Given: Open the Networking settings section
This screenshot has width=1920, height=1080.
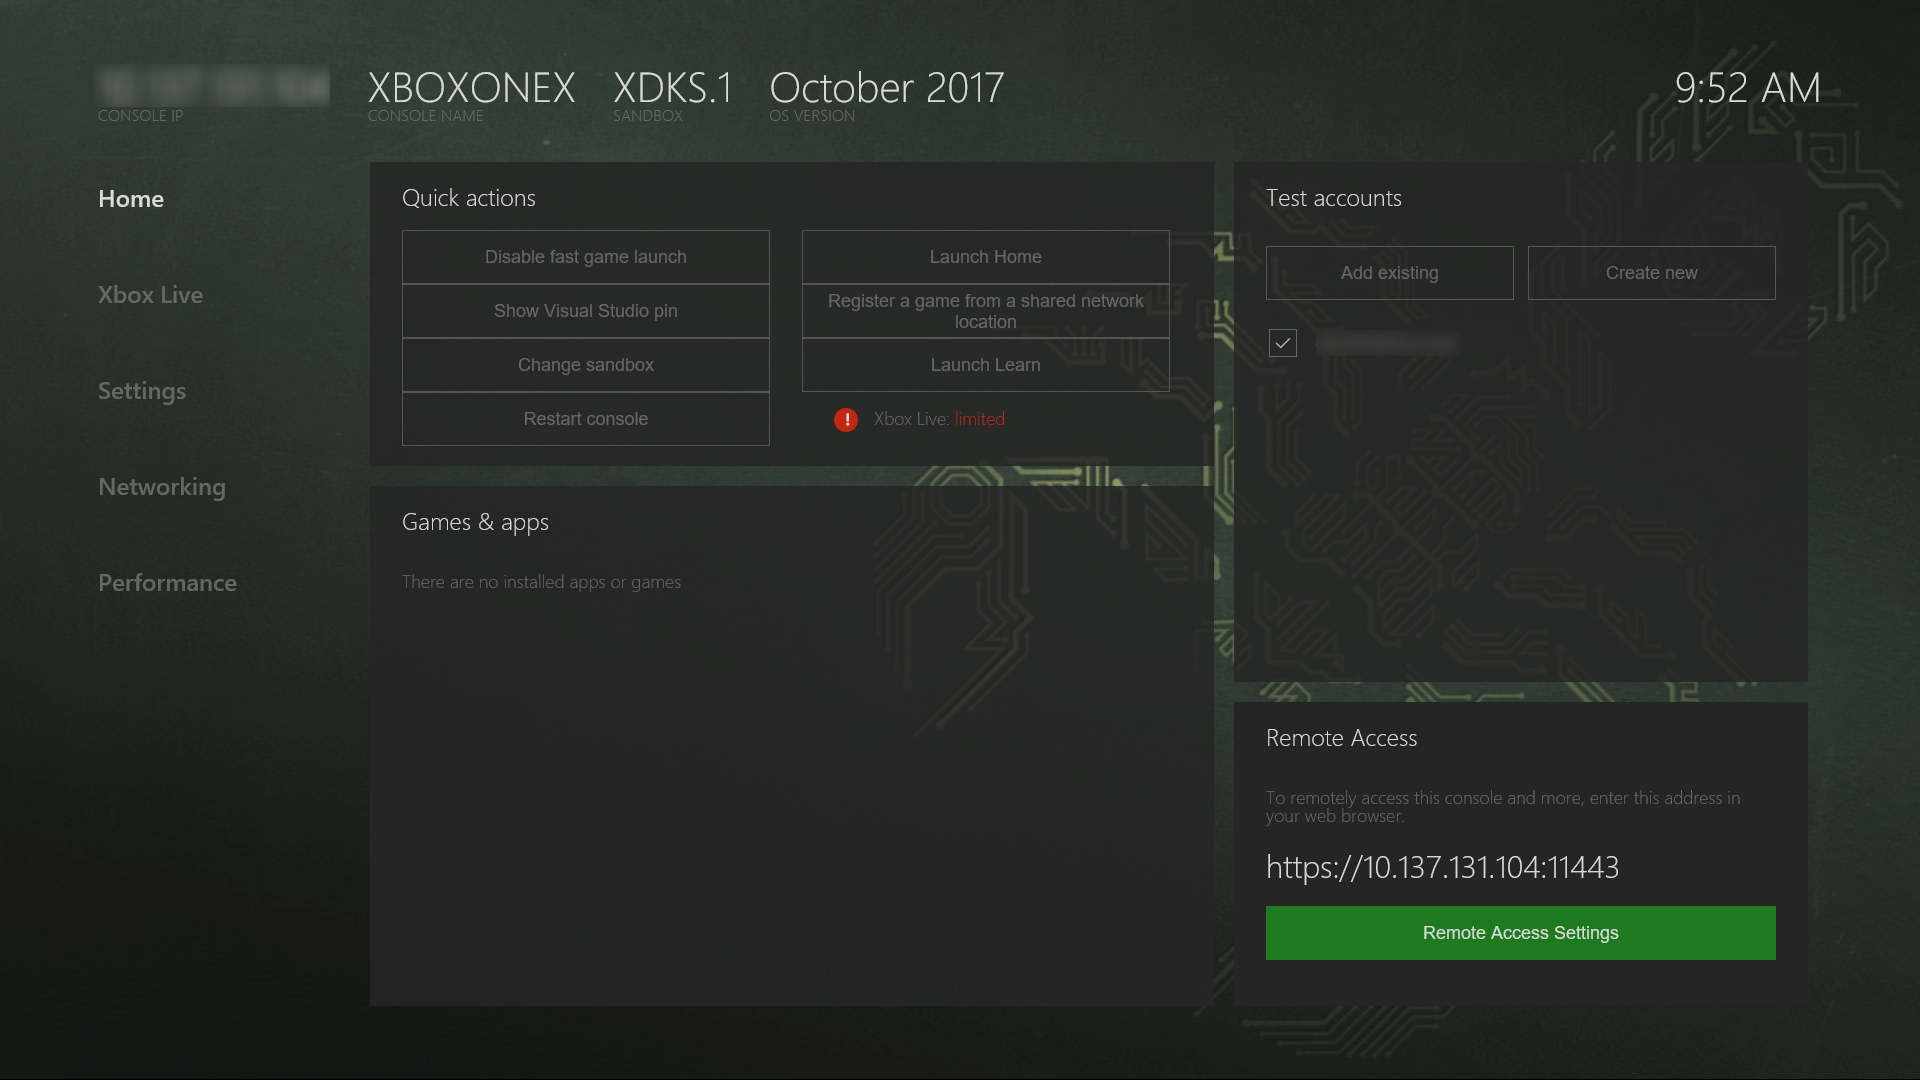Looking at the screenshot, I should [161, 487].
